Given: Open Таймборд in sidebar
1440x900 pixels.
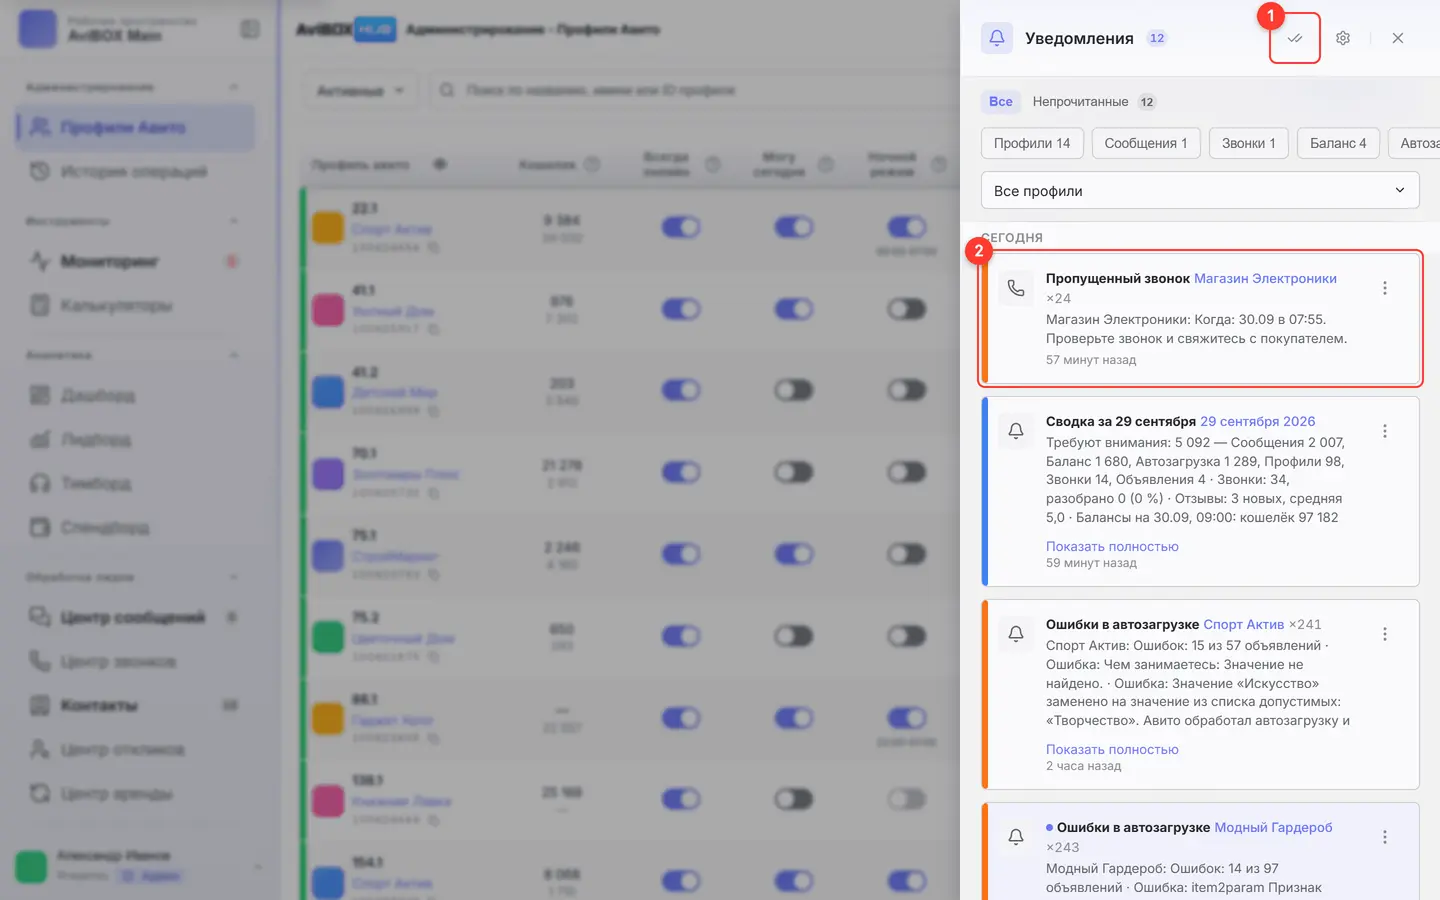Looking at the screenshot, I should 135,483.
